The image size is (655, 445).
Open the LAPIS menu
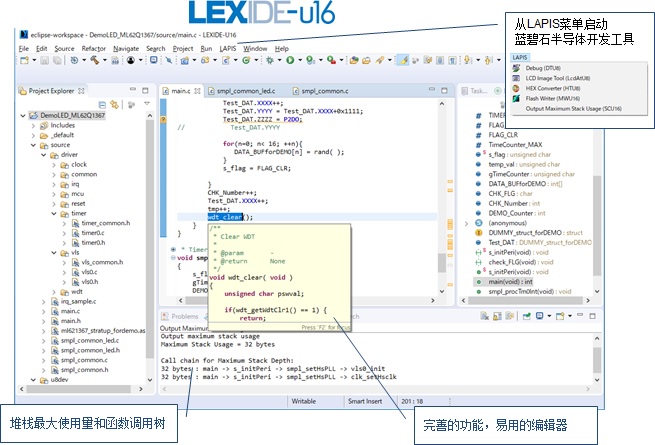[228, 48]
